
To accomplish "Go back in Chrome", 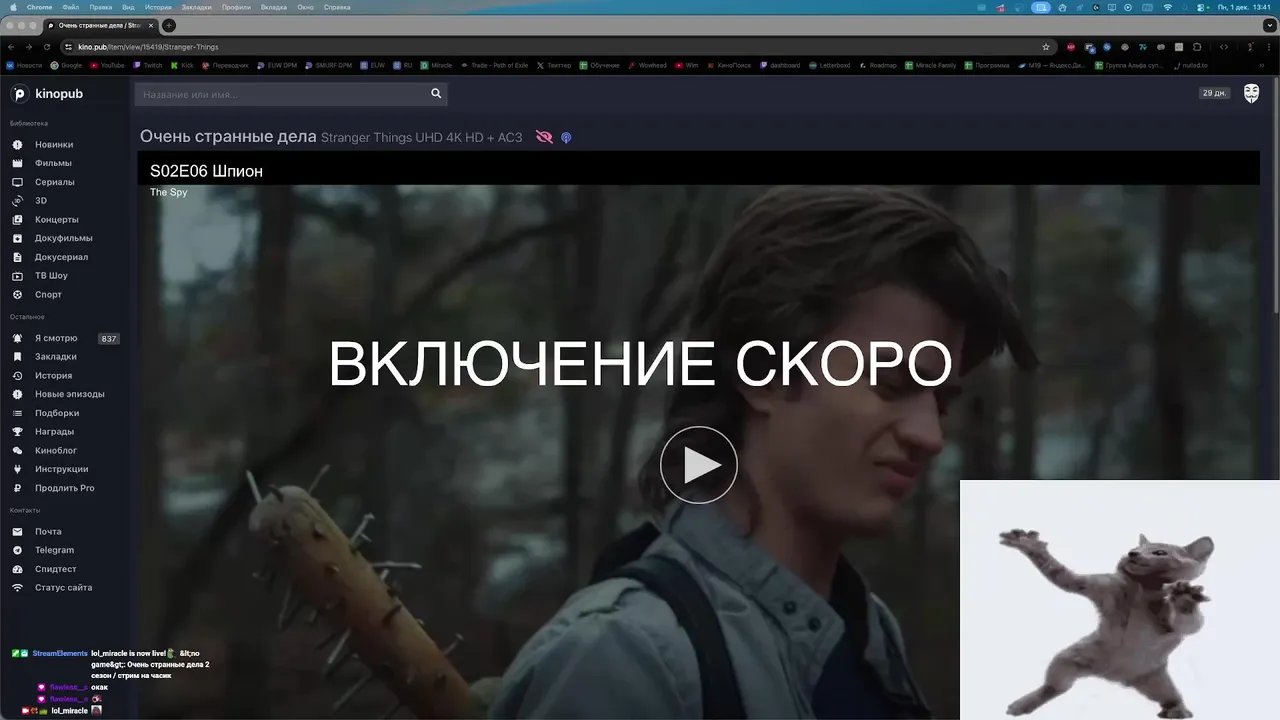I will [x=11, y=47].
